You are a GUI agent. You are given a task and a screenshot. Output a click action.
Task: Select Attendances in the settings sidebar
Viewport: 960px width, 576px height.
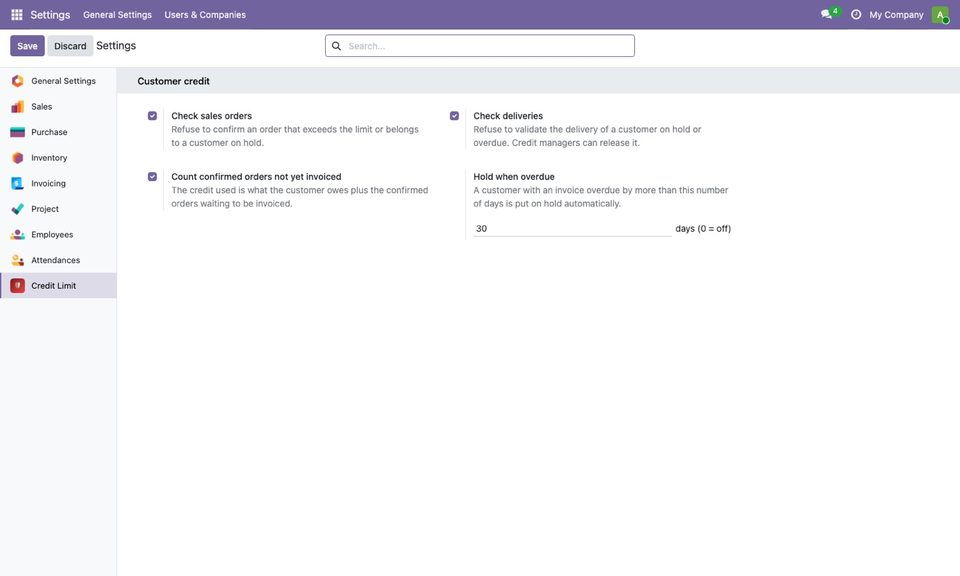coord(58,260)
